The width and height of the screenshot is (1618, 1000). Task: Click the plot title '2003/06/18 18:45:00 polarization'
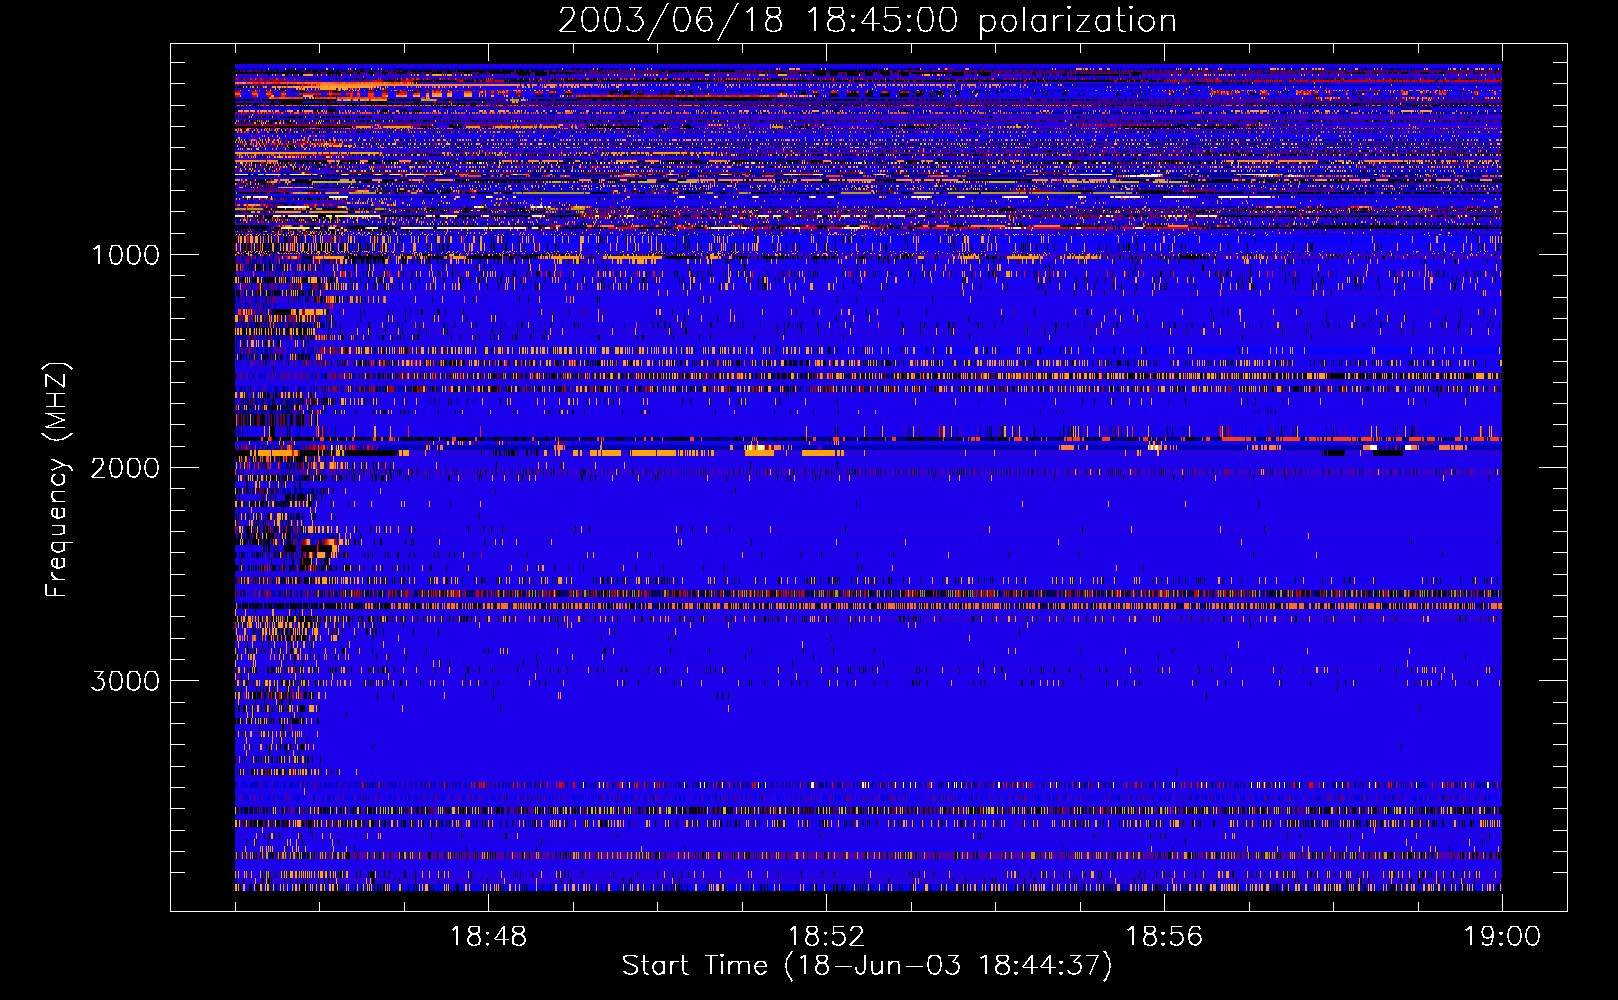[867, 21]
